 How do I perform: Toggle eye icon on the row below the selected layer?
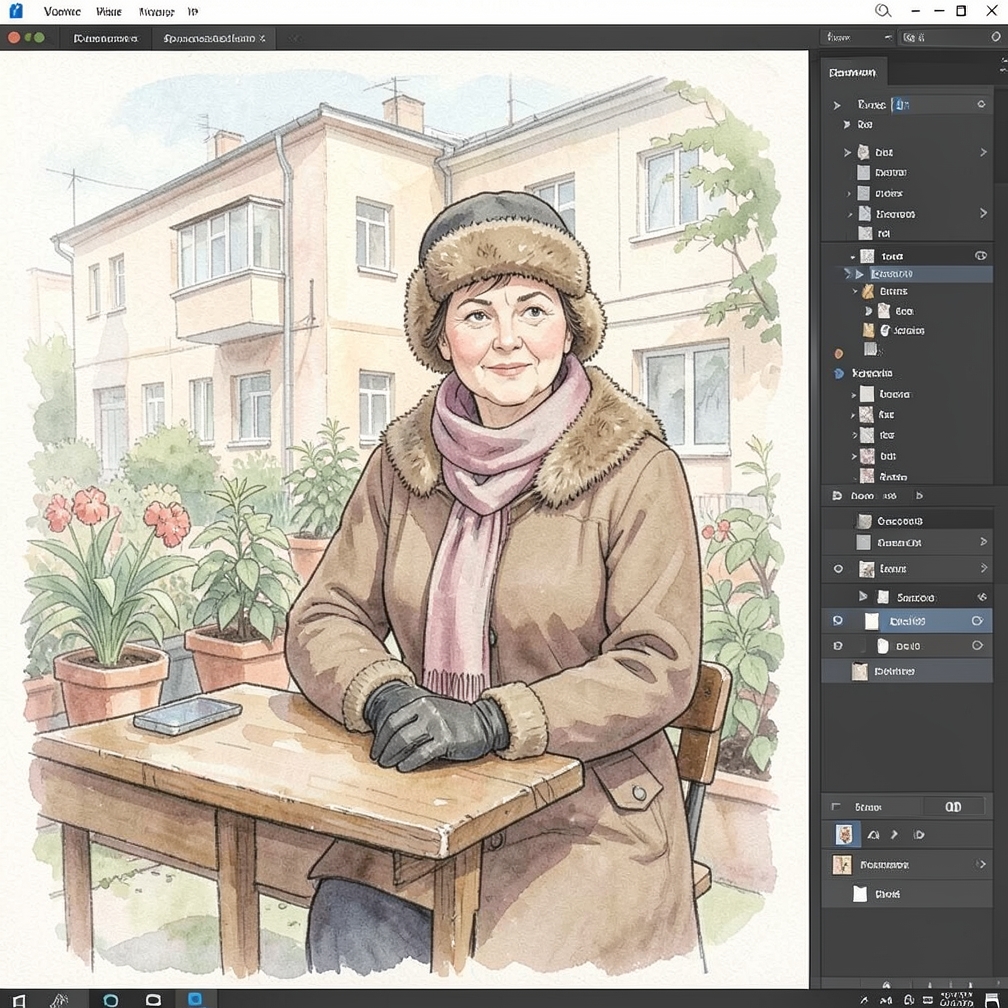[838, 645]
